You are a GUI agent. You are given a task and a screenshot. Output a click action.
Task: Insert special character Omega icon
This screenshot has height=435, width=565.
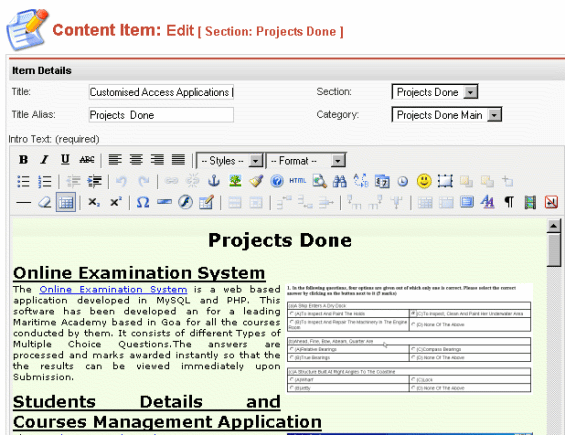click(x=143, y=203)
